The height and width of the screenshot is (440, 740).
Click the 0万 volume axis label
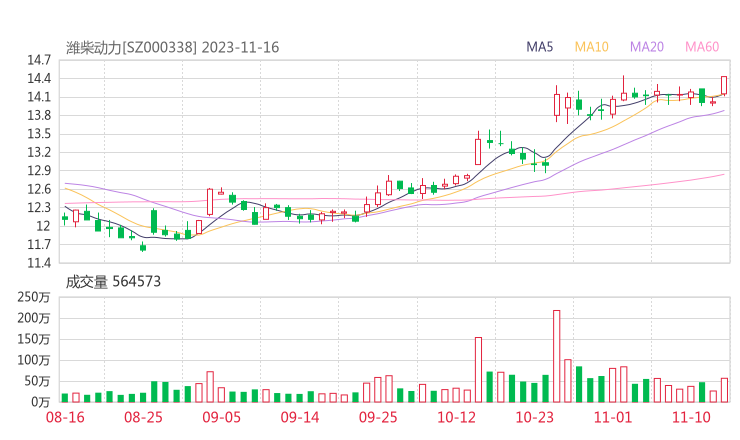pyautogui.click(x=41, y=402)
